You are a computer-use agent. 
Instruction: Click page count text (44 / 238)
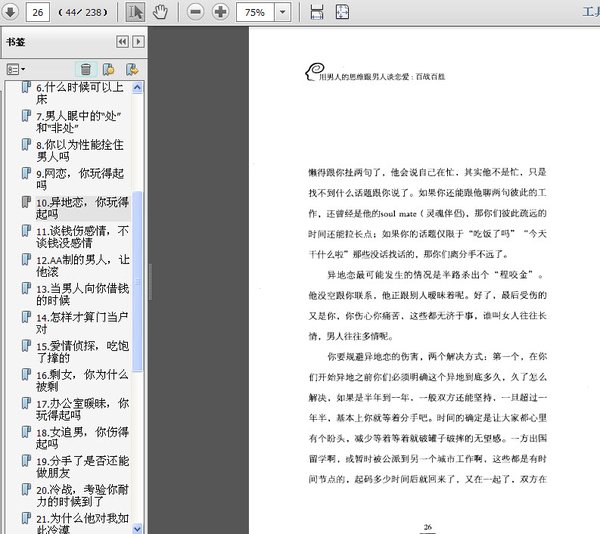click(x=83, y=13)
